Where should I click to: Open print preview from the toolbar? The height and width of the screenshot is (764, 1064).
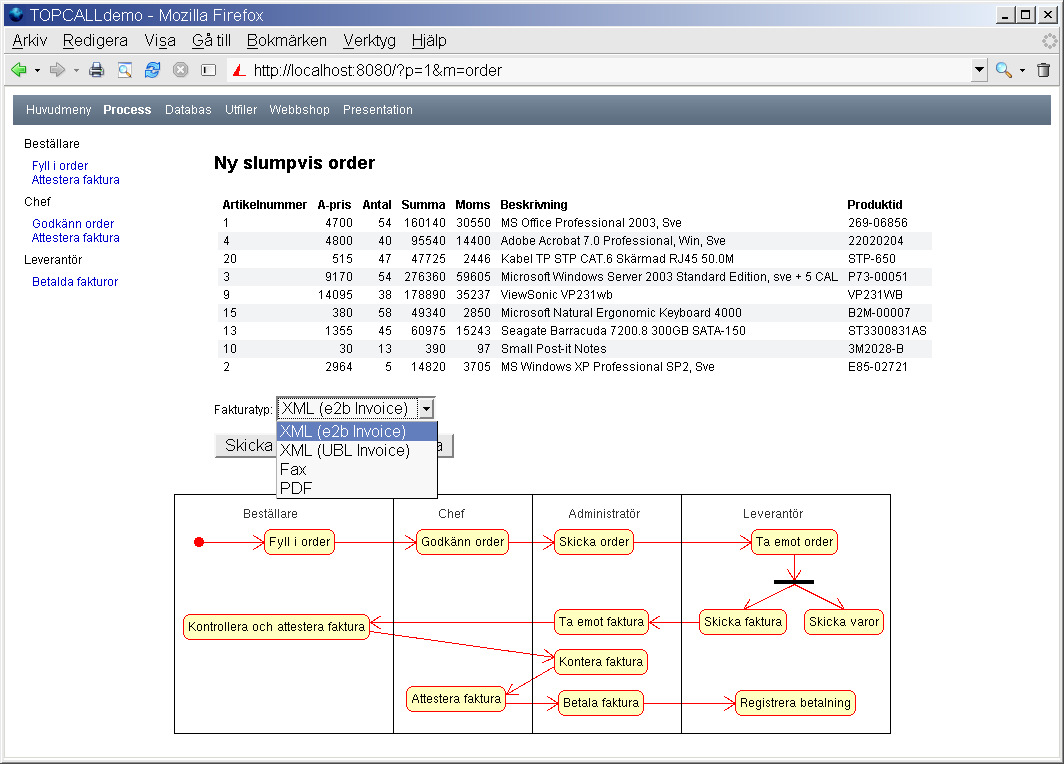pos(125,70)
